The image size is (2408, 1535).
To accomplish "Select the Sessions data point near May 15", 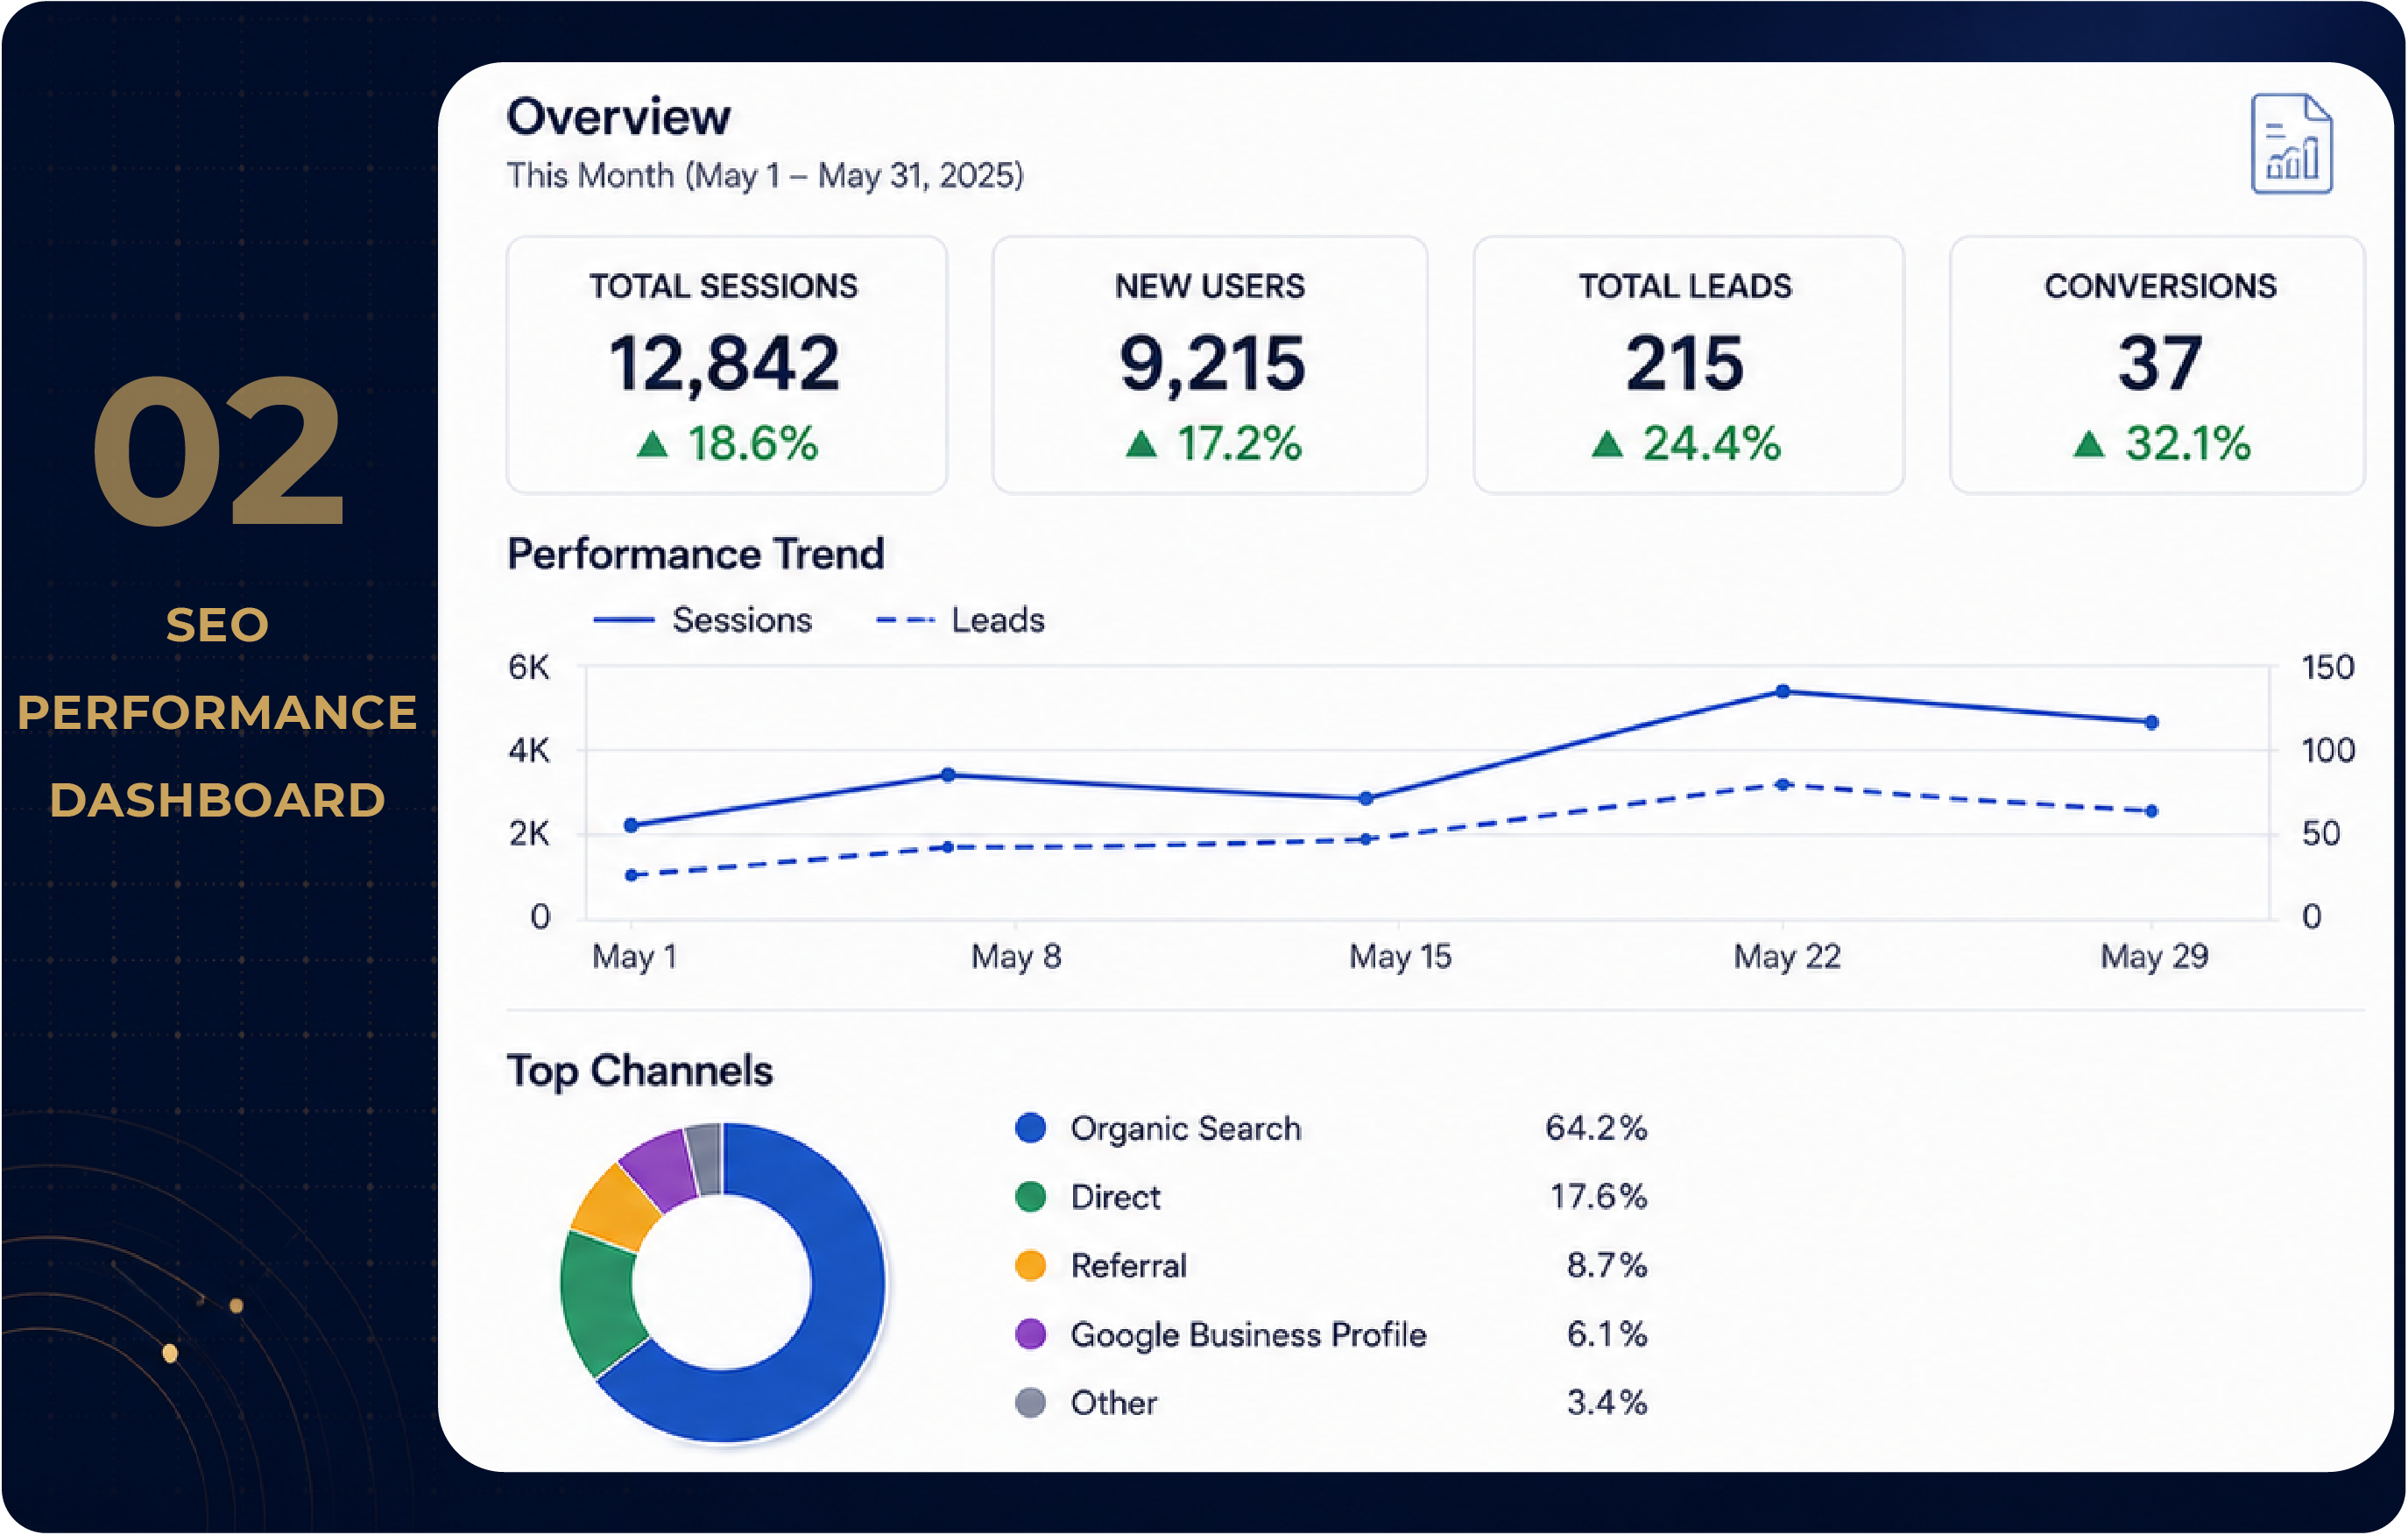I will tap(1366, 798).
